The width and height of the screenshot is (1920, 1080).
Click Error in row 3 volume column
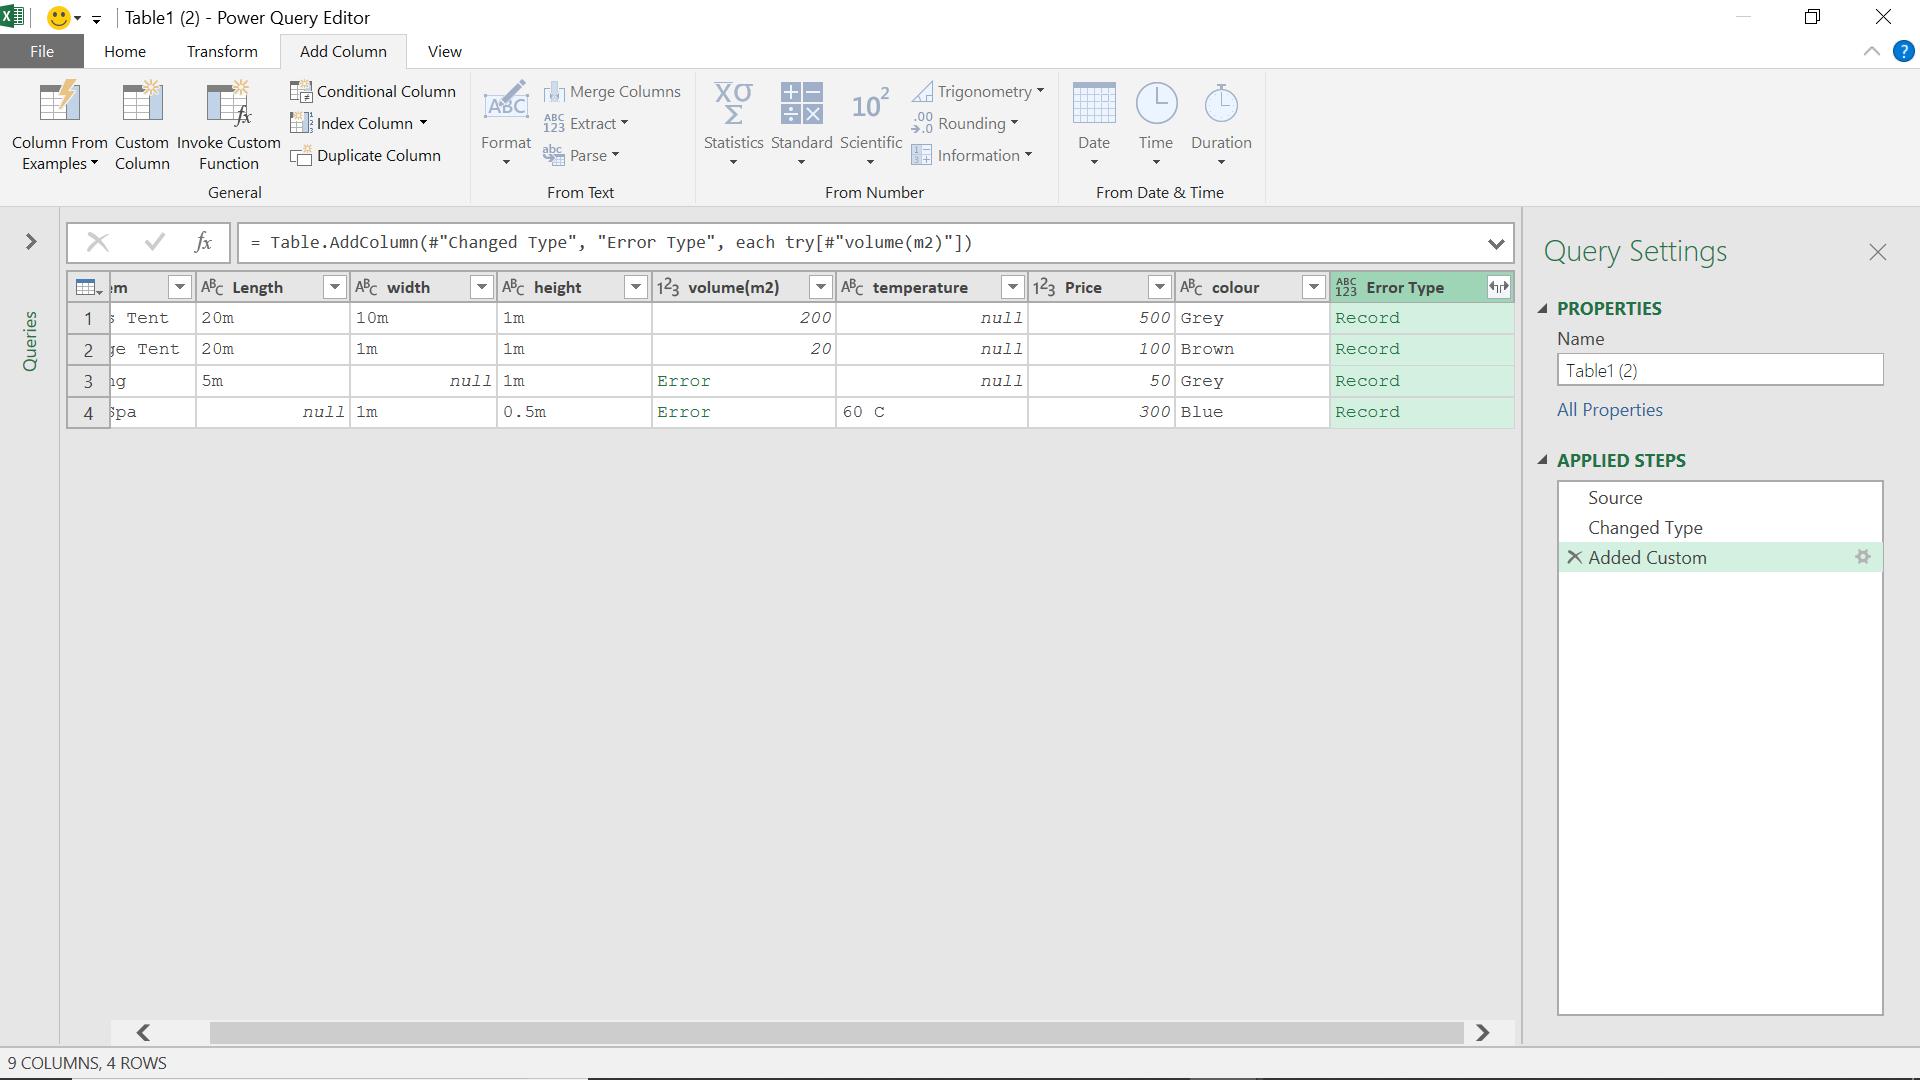tap(684, 381)
